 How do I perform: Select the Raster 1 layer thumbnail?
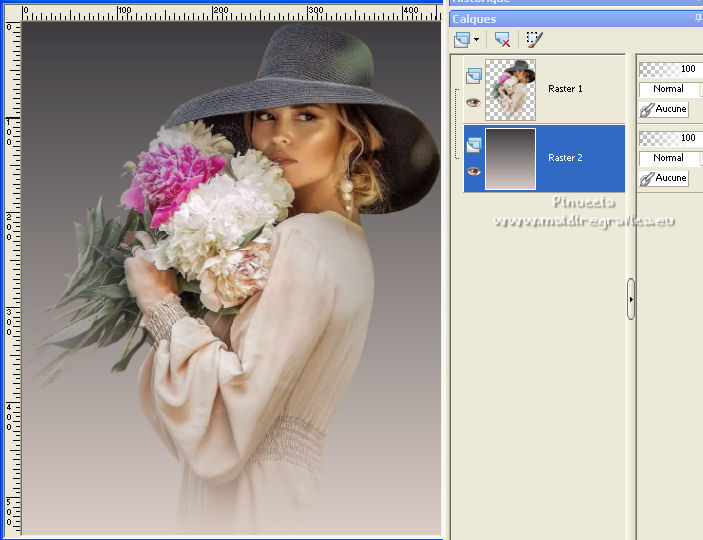click(510, 89)
